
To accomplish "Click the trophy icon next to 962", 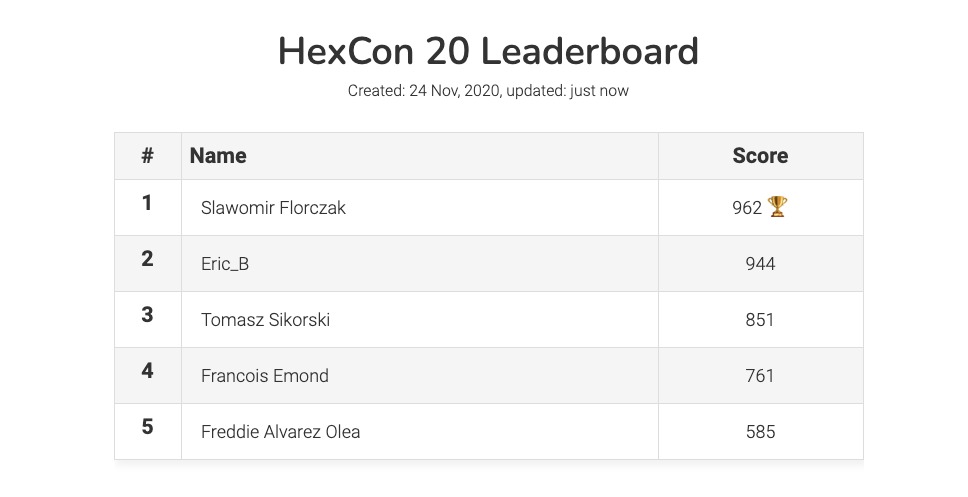I will point(778,207).
